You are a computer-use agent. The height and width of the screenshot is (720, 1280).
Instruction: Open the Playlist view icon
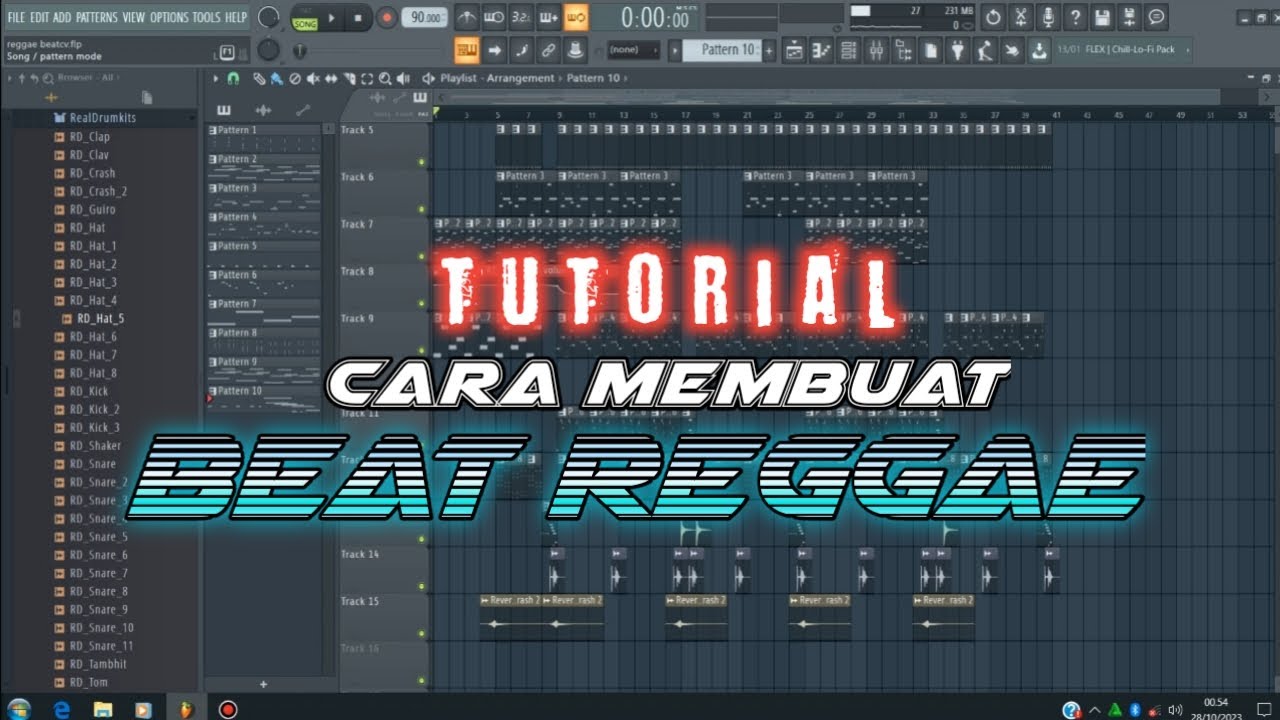(x=794, y=49)
